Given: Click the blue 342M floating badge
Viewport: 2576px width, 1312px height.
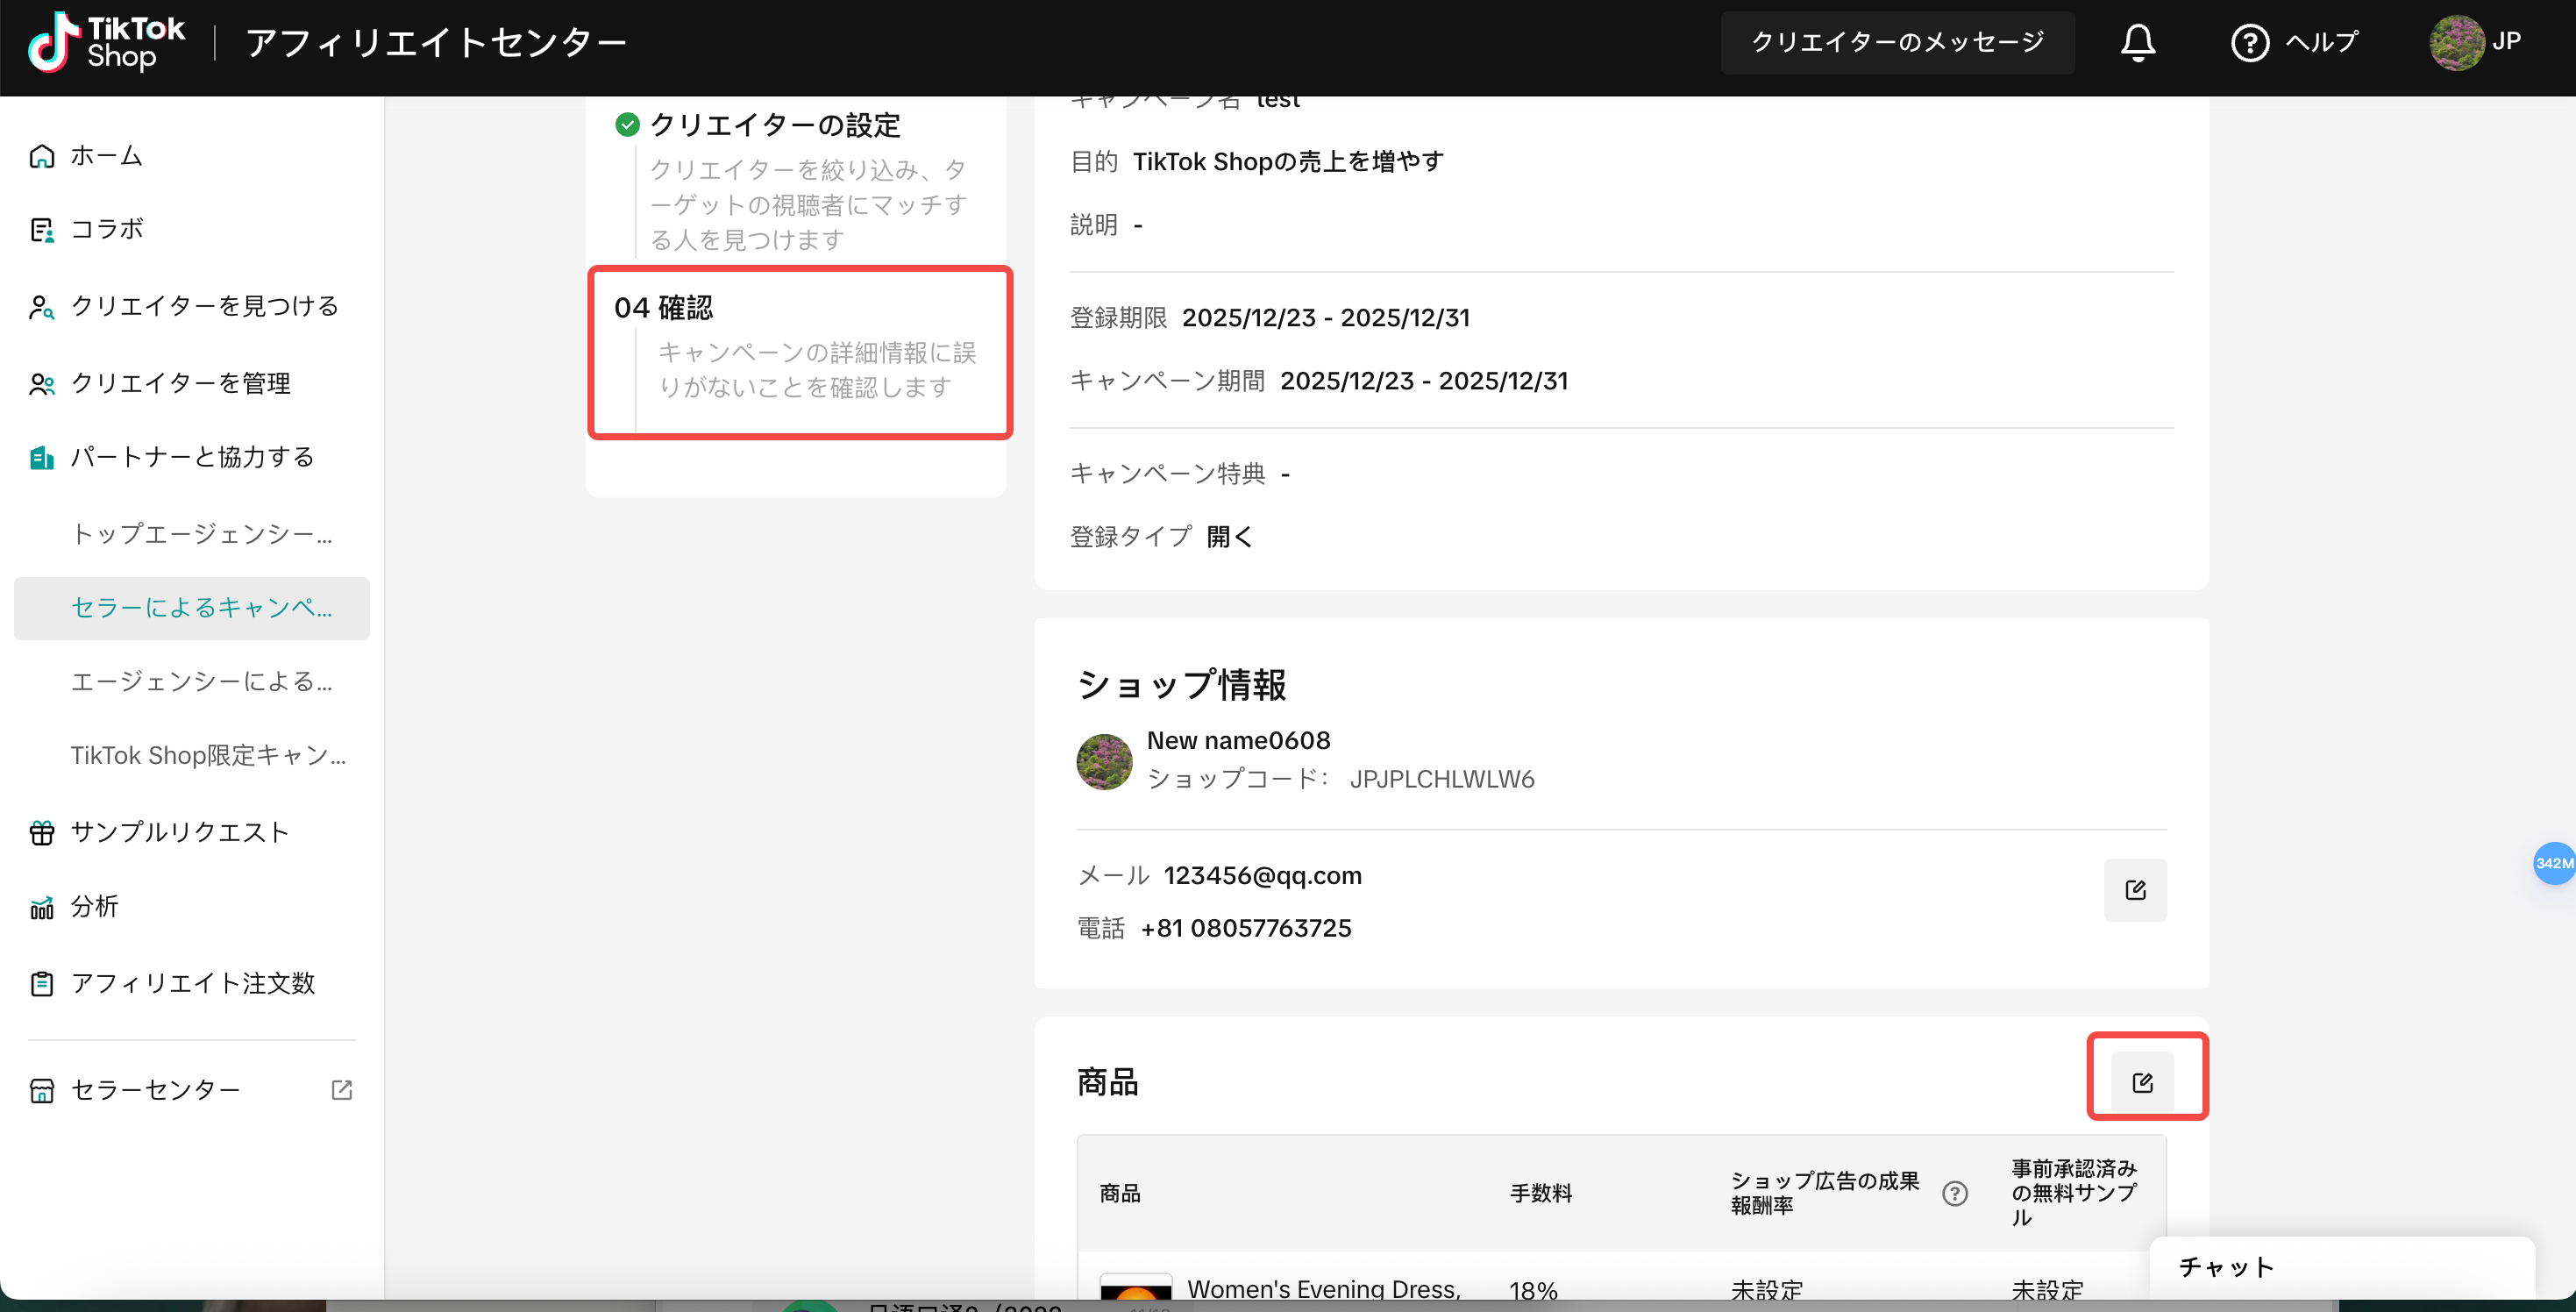Looking at the screenshot, I should (2554, 863).
